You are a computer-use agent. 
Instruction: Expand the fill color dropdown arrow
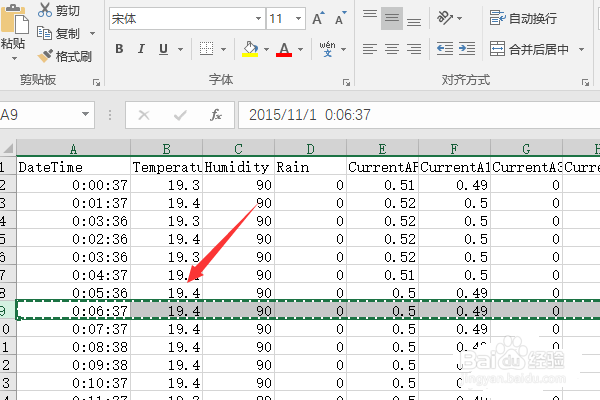pos(266,49)
